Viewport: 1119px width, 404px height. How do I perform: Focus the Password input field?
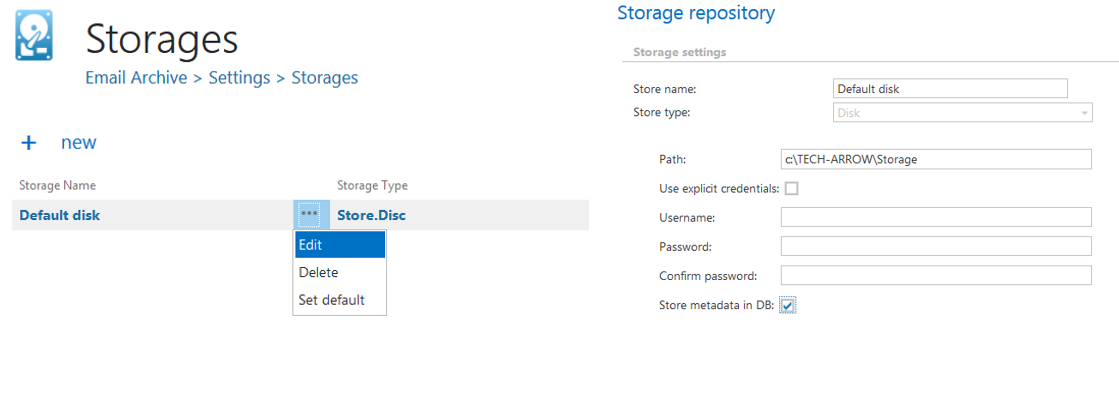pos(936,246)
